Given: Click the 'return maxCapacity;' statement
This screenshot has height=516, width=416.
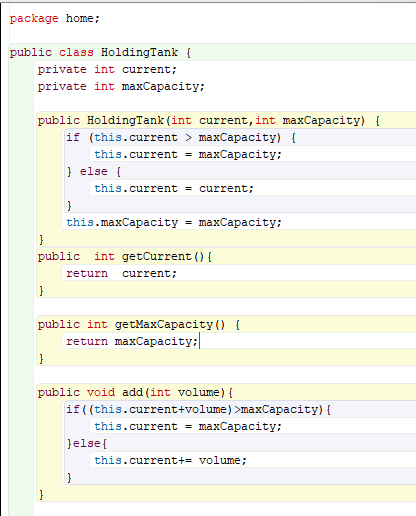Looking at the screenshot, I should tap(132, 341).
